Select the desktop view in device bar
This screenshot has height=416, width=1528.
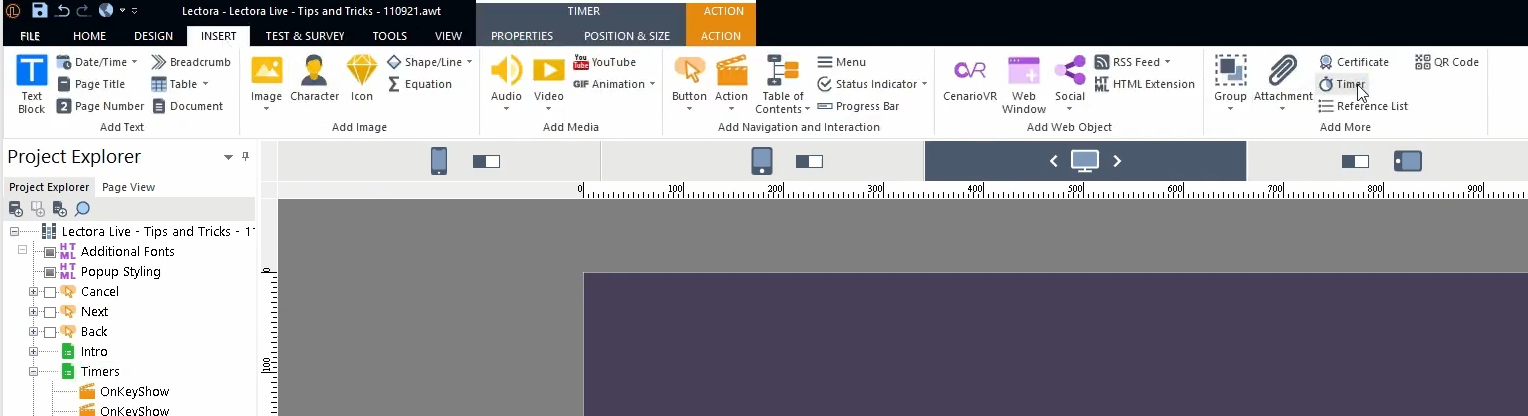[x=1085, y=161]
